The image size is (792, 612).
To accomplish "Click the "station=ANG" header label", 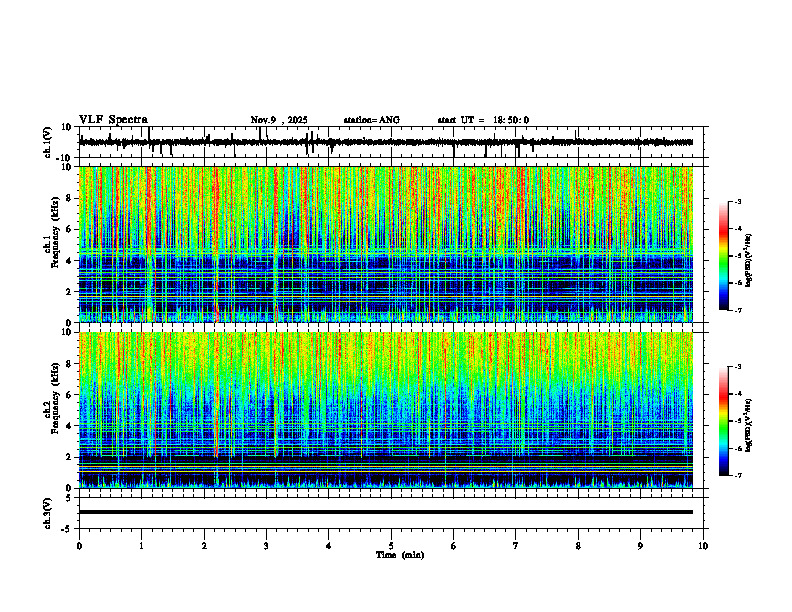I will [372, 120].
